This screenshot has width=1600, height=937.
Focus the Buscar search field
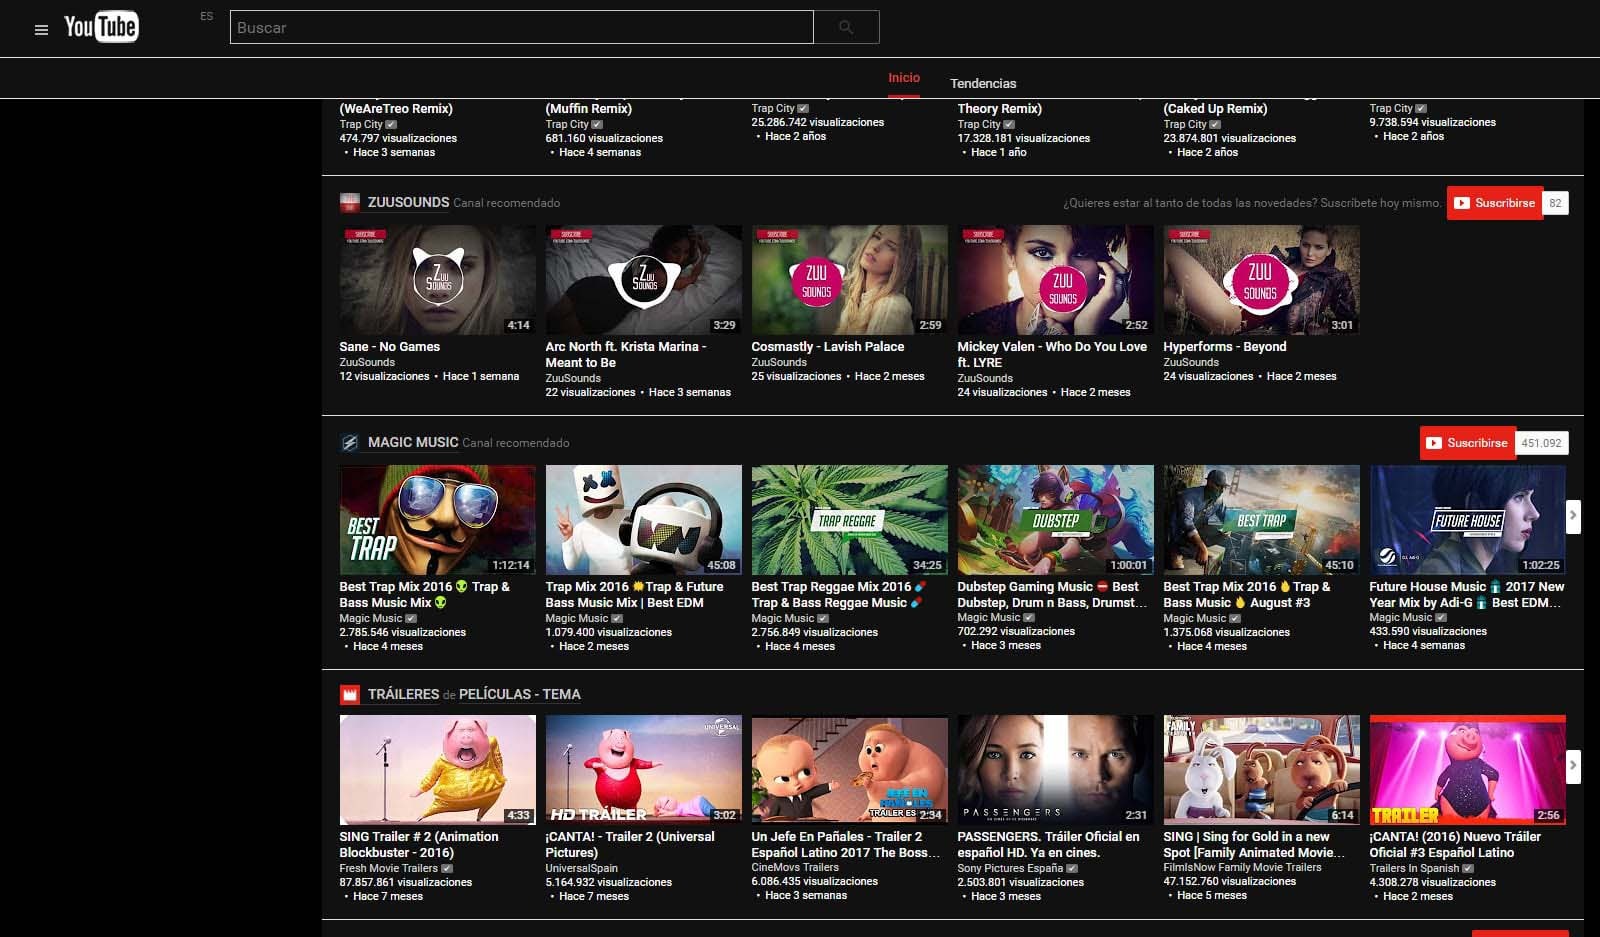coord(521,27)
